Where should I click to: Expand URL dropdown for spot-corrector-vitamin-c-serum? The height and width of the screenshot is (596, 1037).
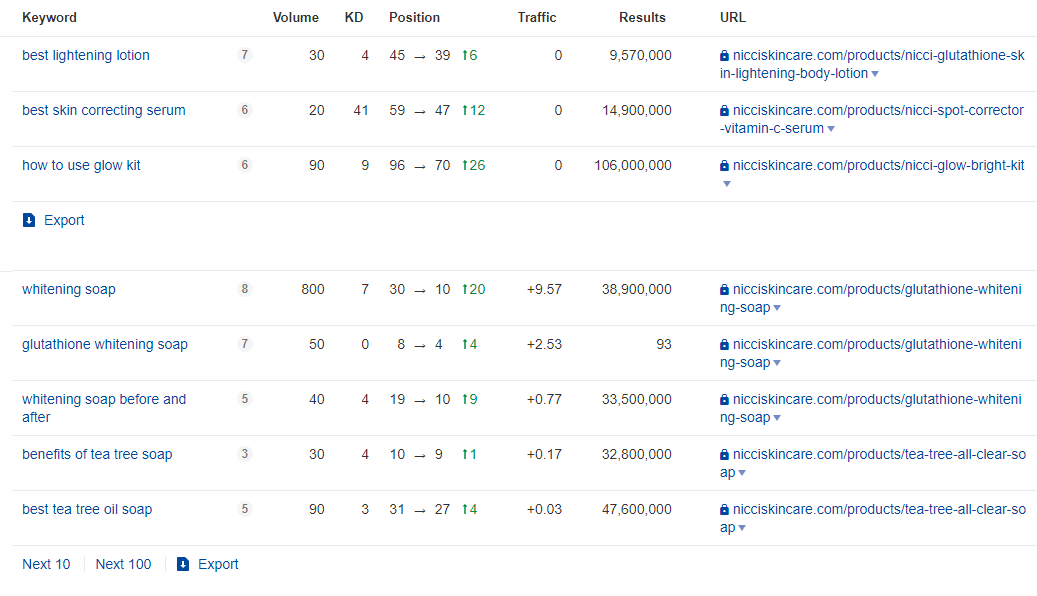point(831,129)
